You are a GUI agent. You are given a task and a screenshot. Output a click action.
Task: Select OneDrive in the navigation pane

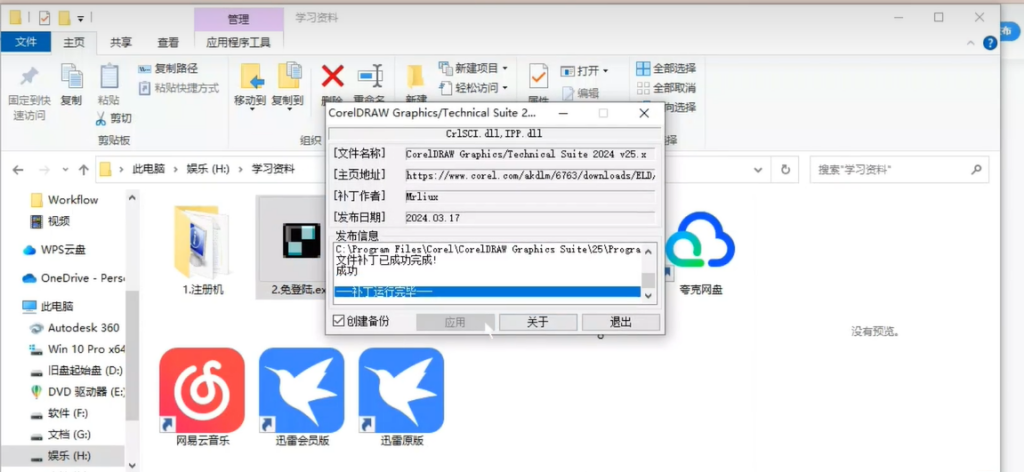(x=73, y=278)
